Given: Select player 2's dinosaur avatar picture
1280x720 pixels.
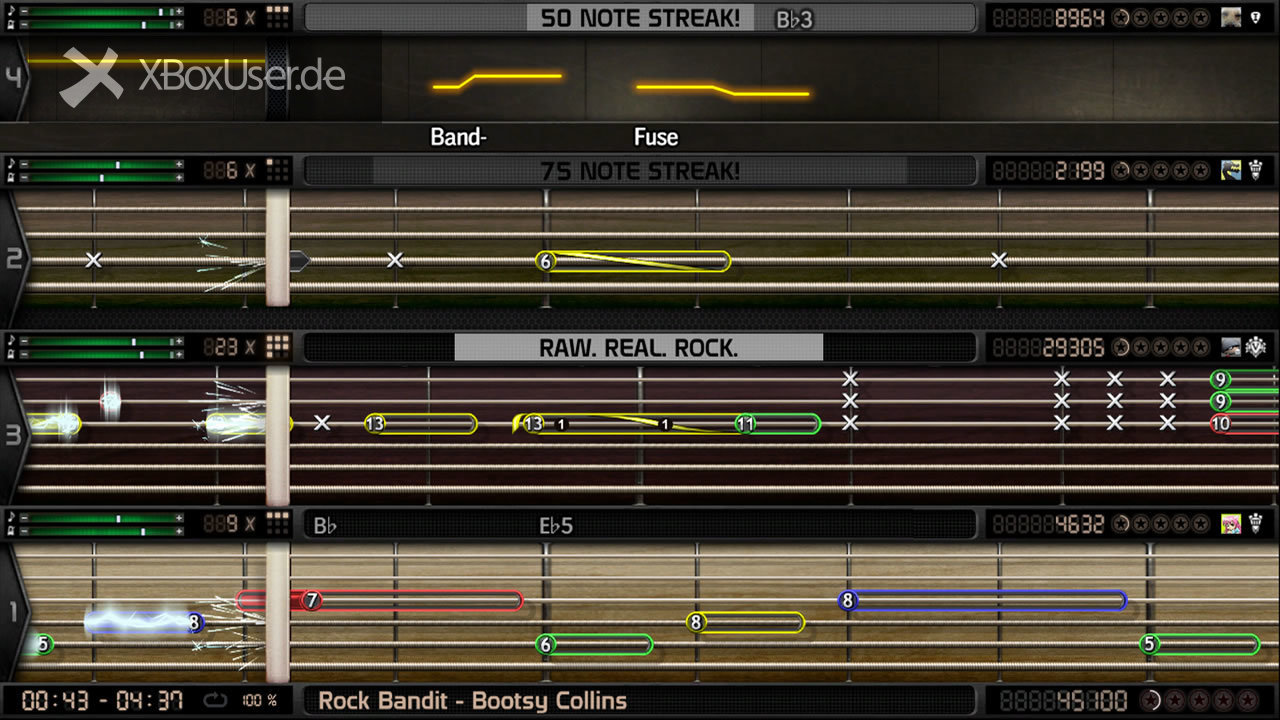Looking at the screenshot, I should [x=1230, y=171].
